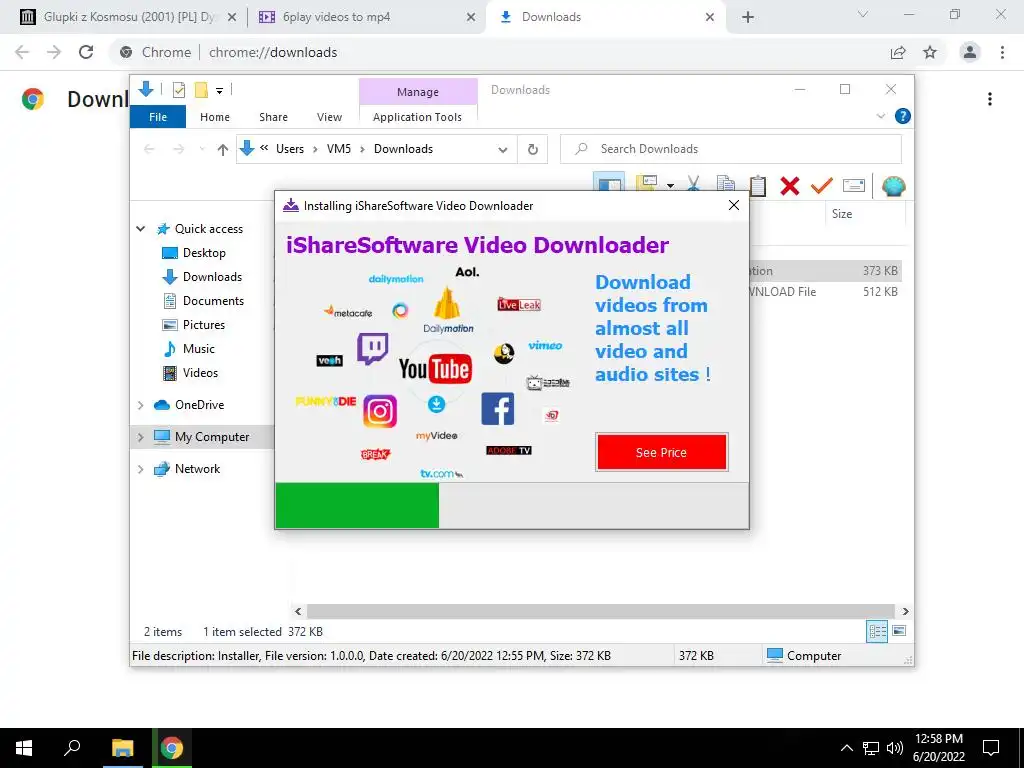Click the email envelope toolbar icon
This screenshot has height=768, width=1024.
(x=854, y=186)
